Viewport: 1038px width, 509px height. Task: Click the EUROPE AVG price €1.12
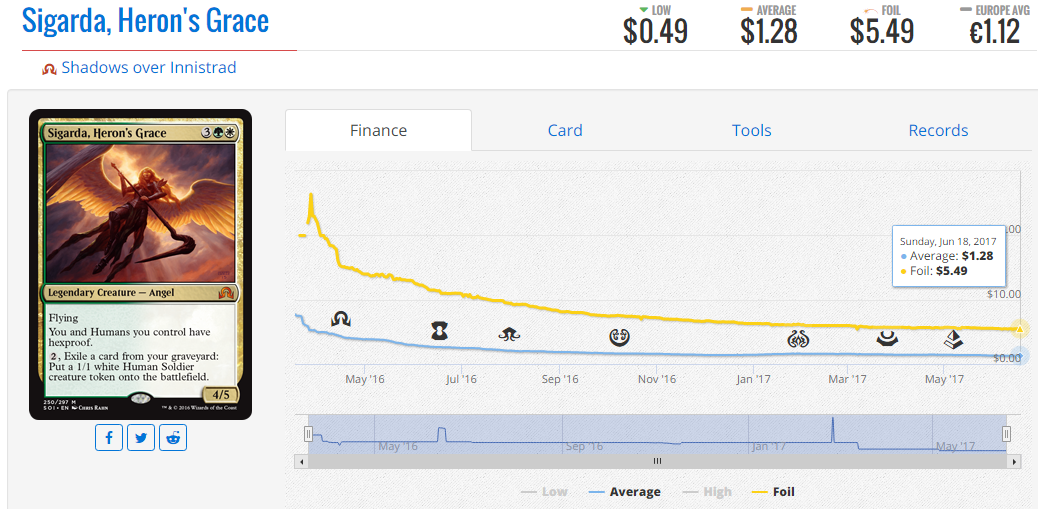995,30
